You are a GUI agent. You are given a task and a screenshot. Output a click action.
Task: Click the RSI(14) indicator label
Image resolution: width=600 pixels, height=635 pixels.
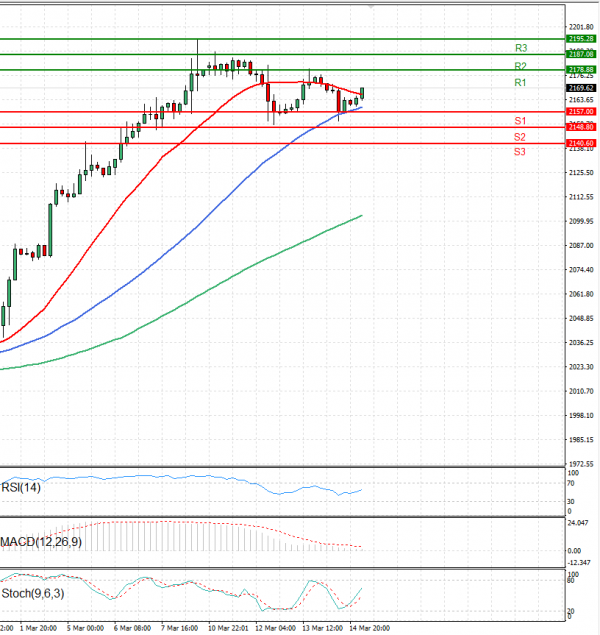click(21, 488)
